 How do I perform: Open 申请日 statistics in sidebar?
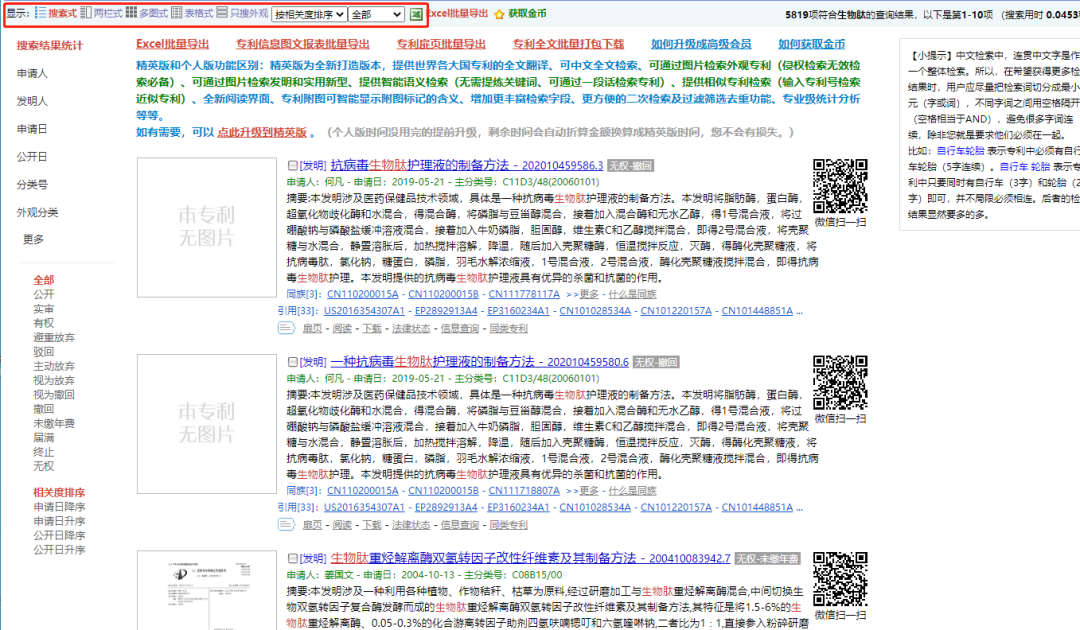coord(32,129)
